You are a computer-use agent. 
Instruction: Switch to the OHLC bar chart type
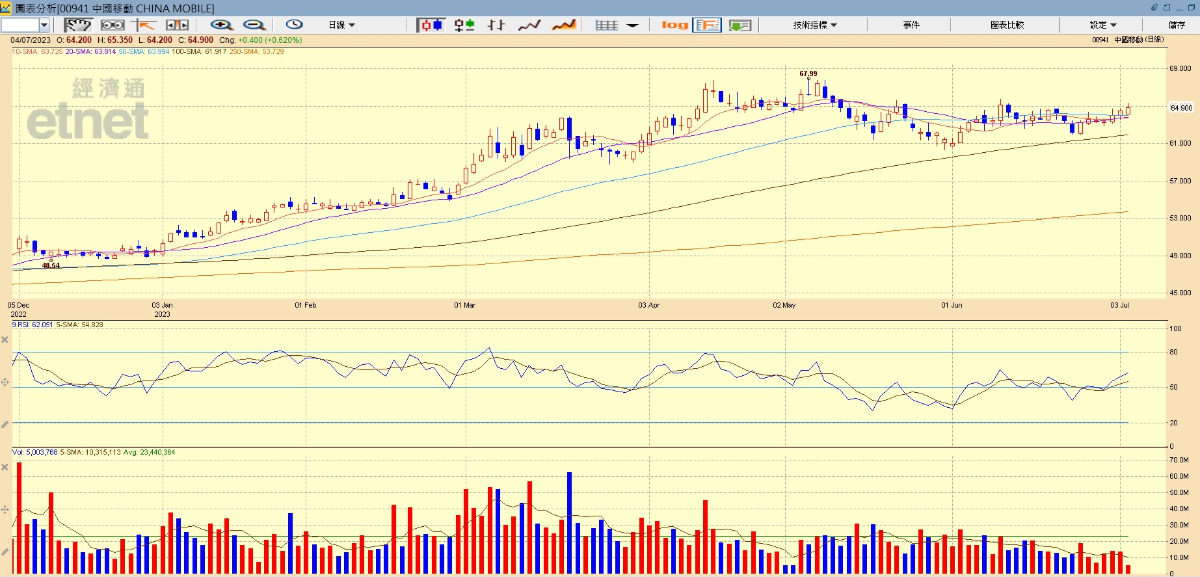(464, 24)
